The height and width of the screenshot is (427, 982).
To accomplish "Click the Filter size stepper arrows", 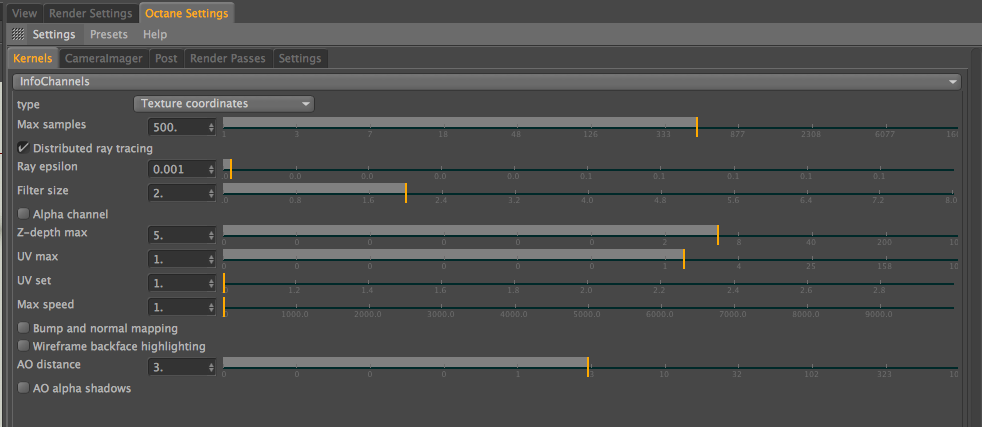I will 211,193.
